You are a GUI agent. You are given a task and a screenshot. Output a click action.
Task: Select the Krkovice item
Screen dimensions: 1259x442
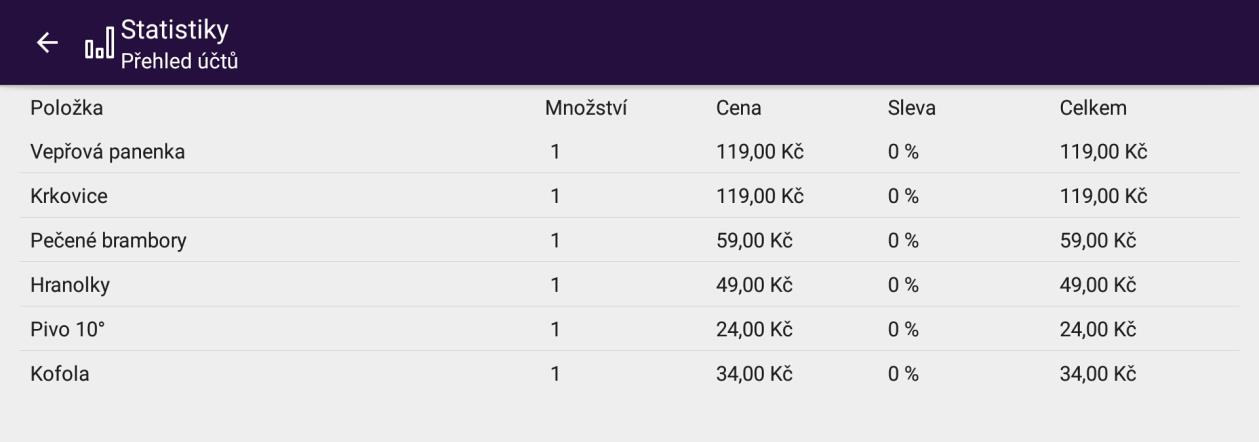69,197
